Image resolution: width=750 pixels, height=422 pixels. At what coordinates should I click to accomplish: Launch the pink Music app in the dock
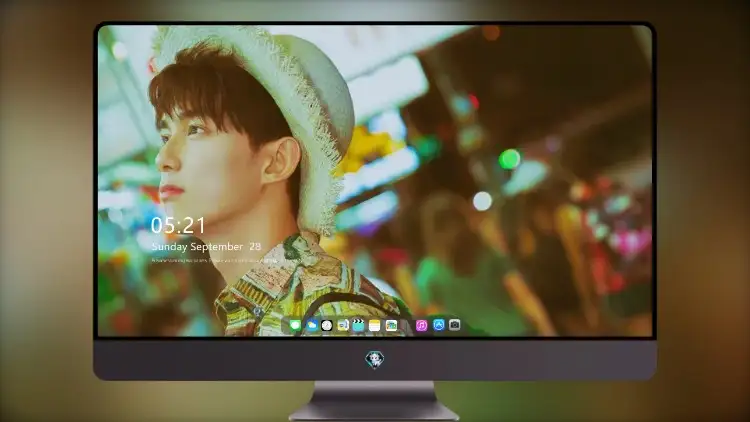(421, 325)
